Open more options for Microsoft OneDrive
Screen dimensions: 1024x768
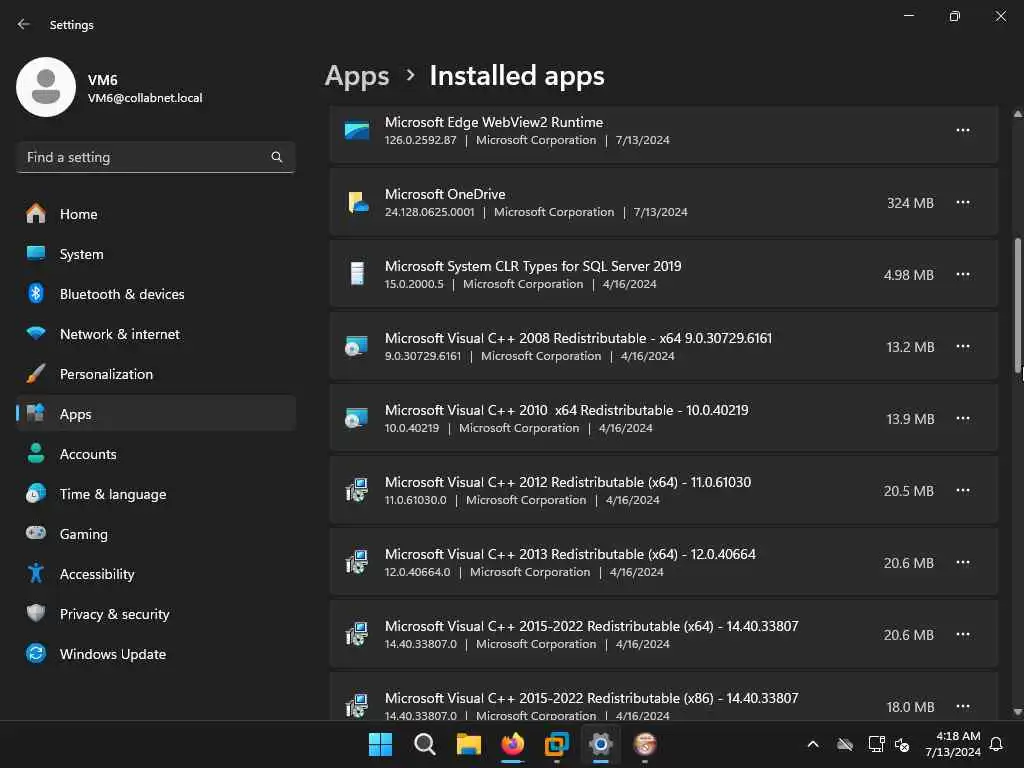point(962,203)
